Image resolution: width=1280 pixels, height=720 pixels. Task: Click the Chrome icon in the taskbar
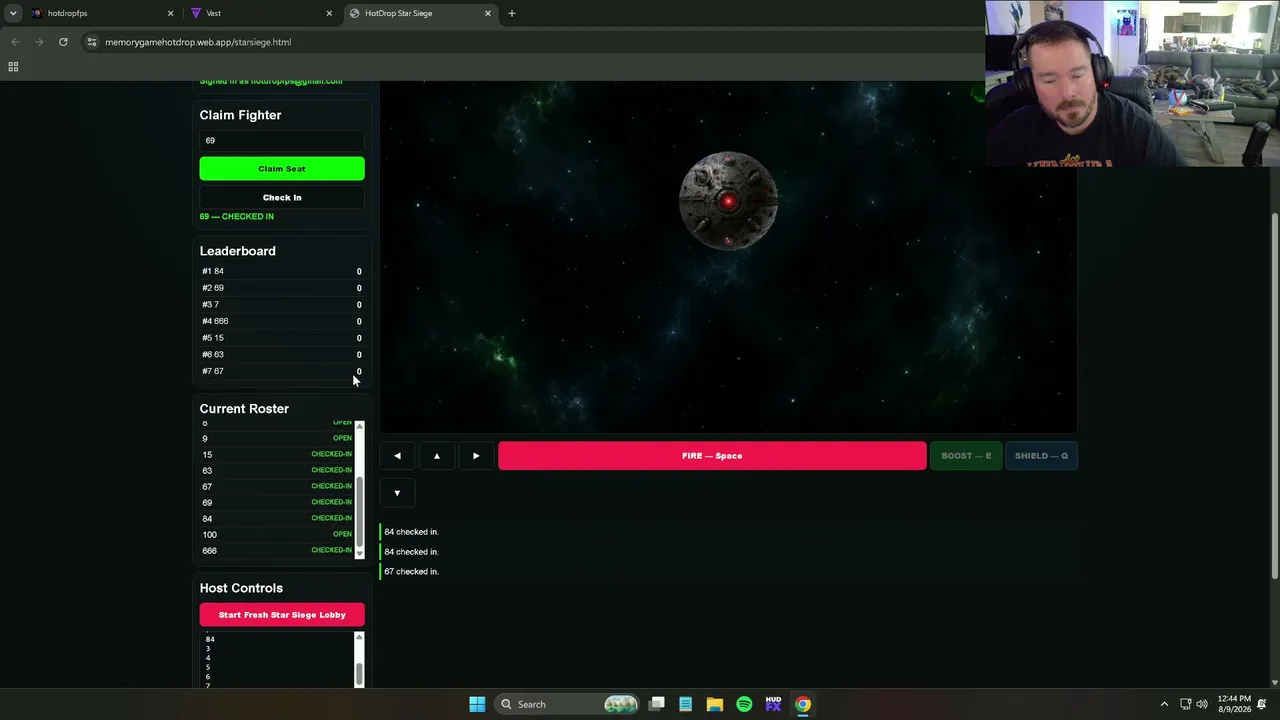(803, 704)
